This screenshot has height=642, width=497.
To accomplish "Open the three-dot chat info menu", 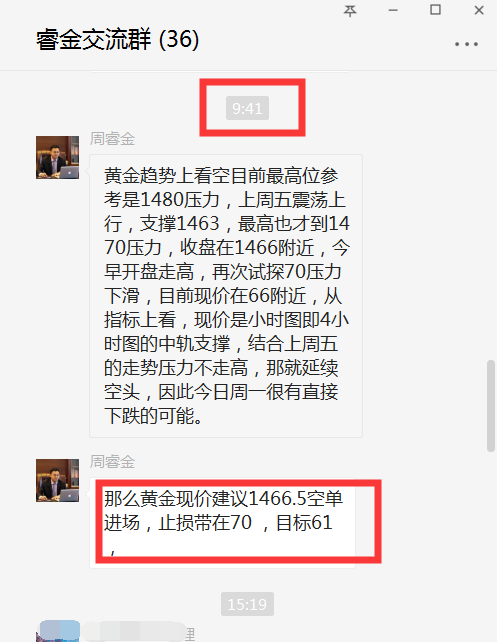I will click(x=466, y=44).
